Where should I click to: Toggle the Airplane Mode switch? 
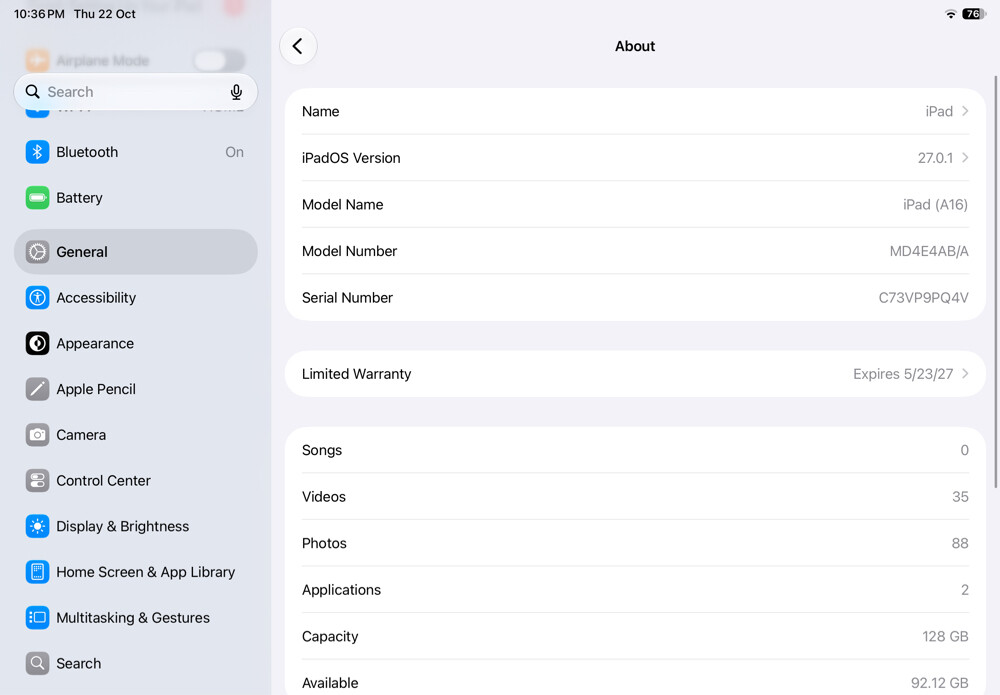(219, 61)
